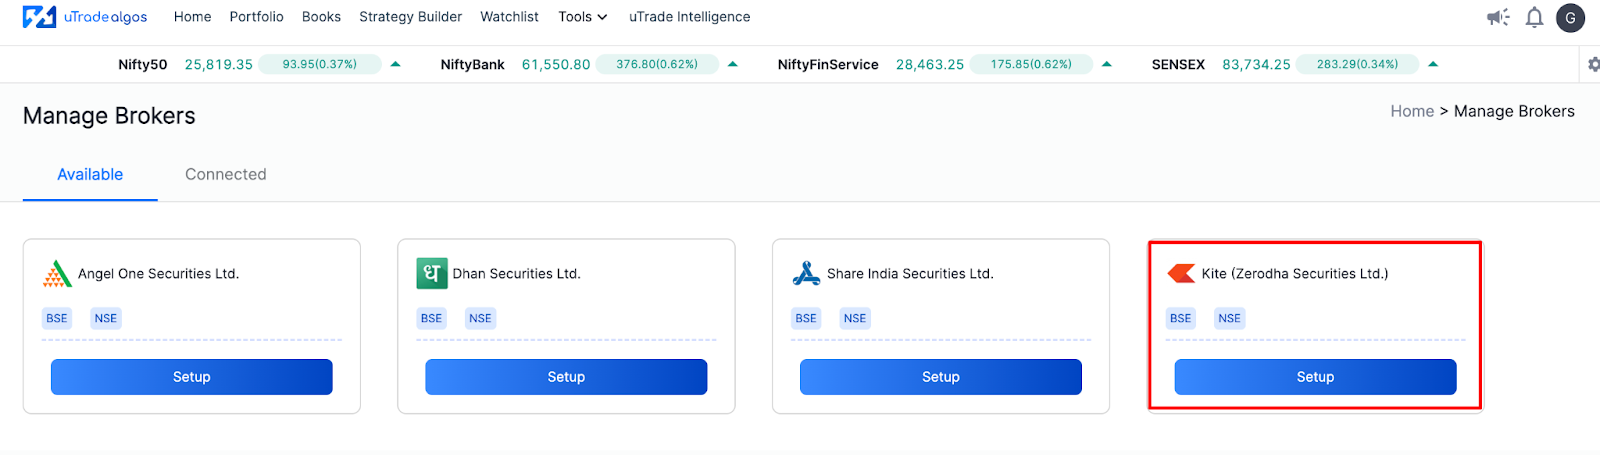
Task: Expand the Tools dropdown menu
Action: point(583,17)
